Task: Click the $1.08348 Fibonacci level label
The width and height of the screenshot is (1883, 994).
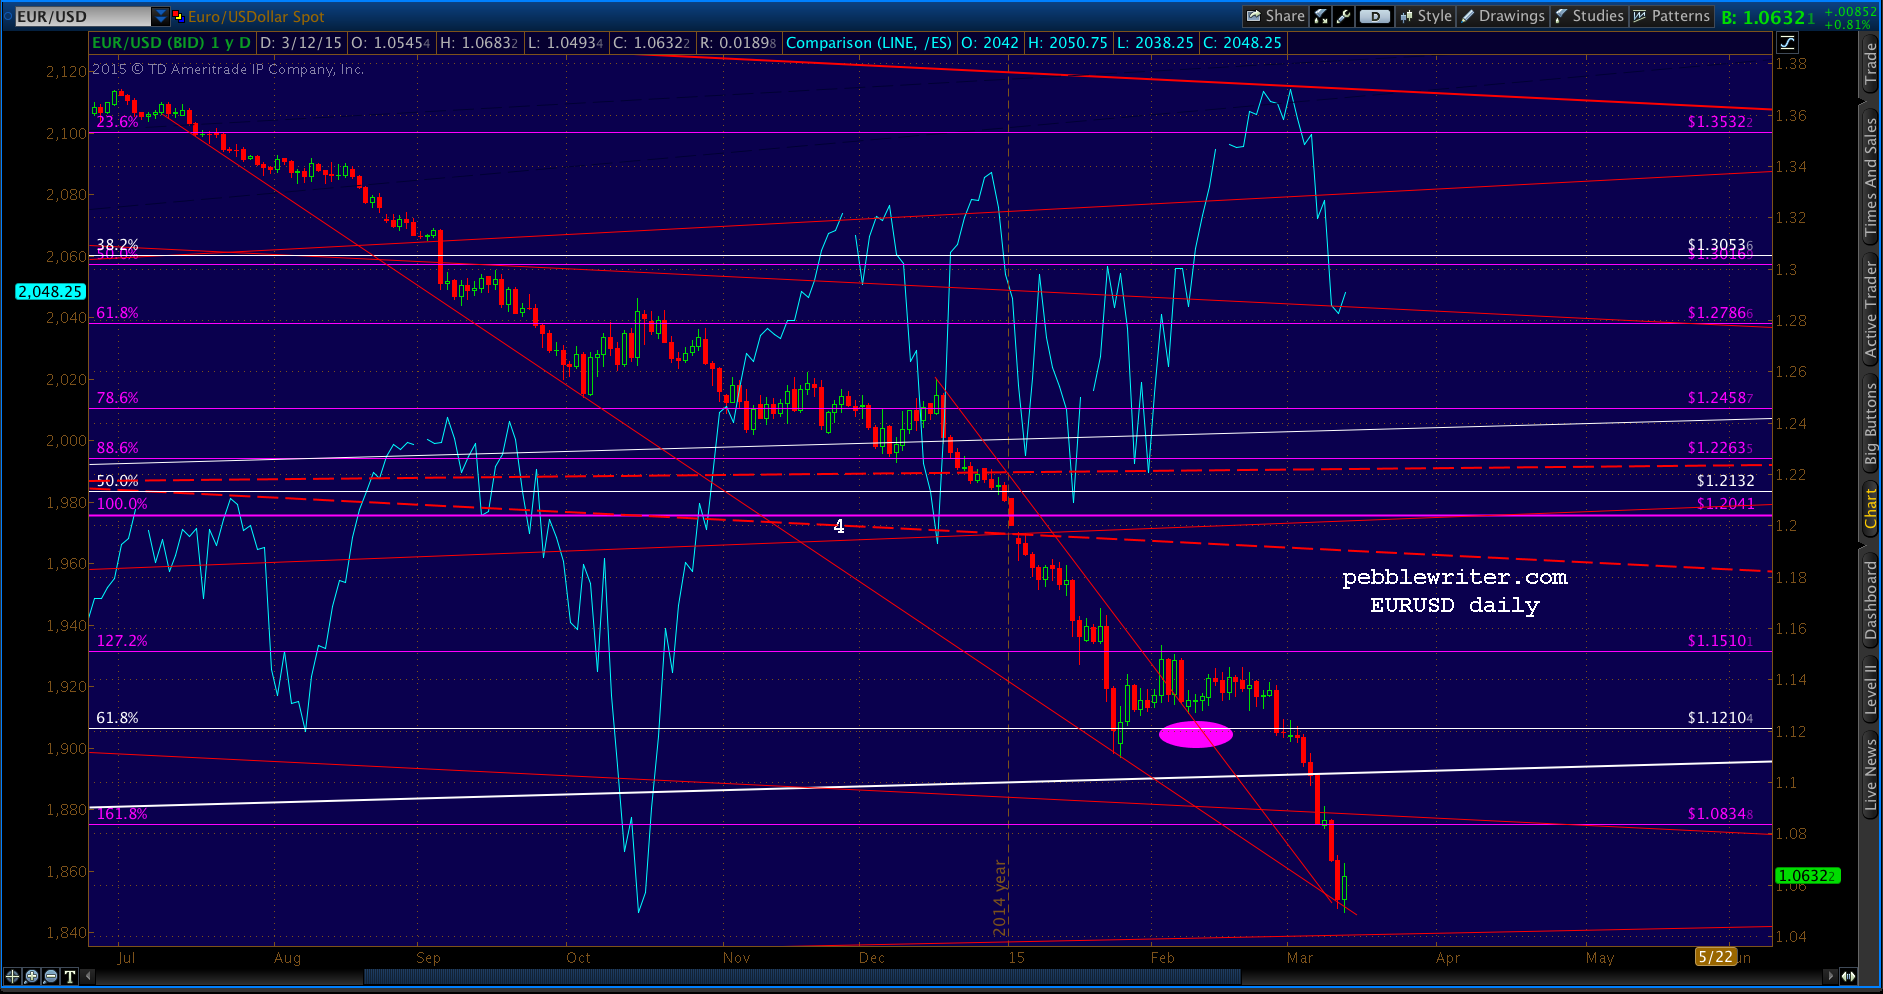Action: (1720, 814)
